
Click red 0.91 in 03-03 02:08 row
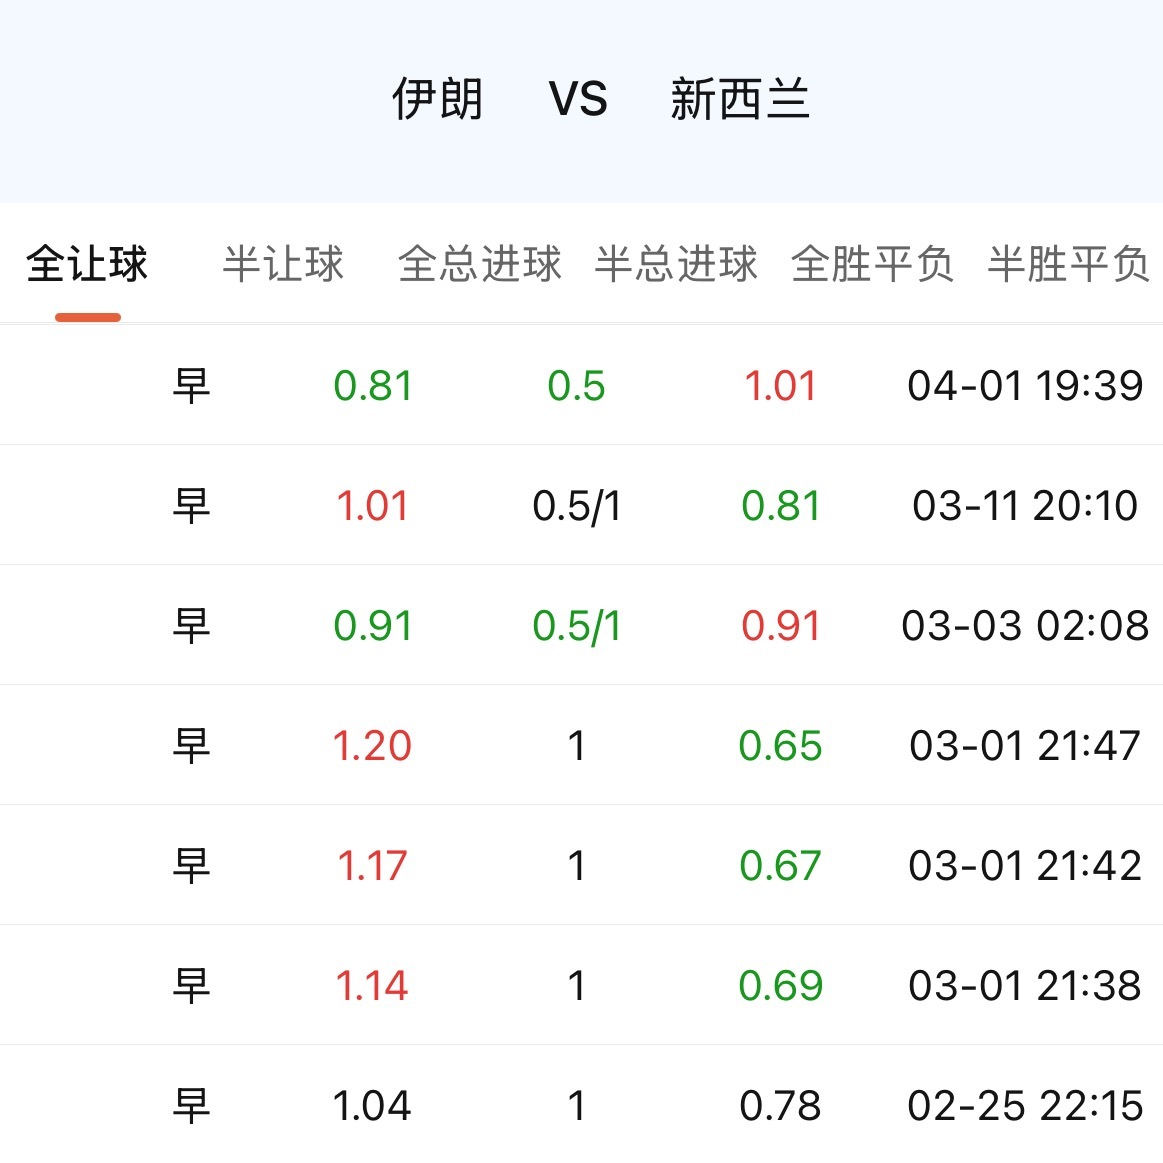point(780,626)
